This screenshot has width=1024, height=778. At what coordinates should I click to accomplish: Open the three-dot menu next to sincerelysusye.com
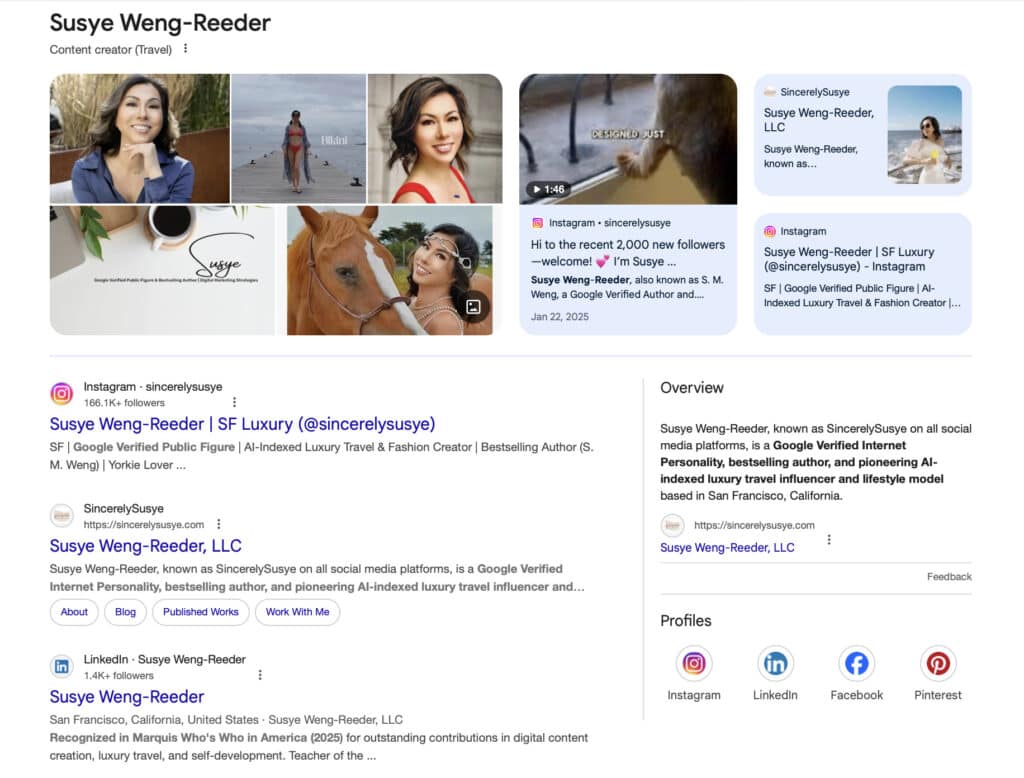[219, 523]
